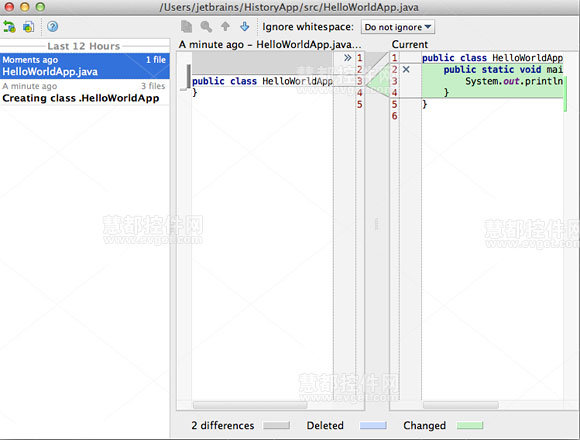Click the 'A minute ago – HelloWorldApp.java' pane title
The image size is (580, 440).
(x=270, y=44)
